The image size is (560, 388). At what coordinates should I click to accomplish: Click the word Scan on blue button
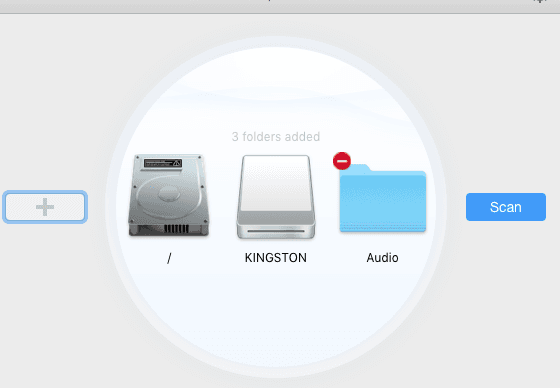(506, 207)
